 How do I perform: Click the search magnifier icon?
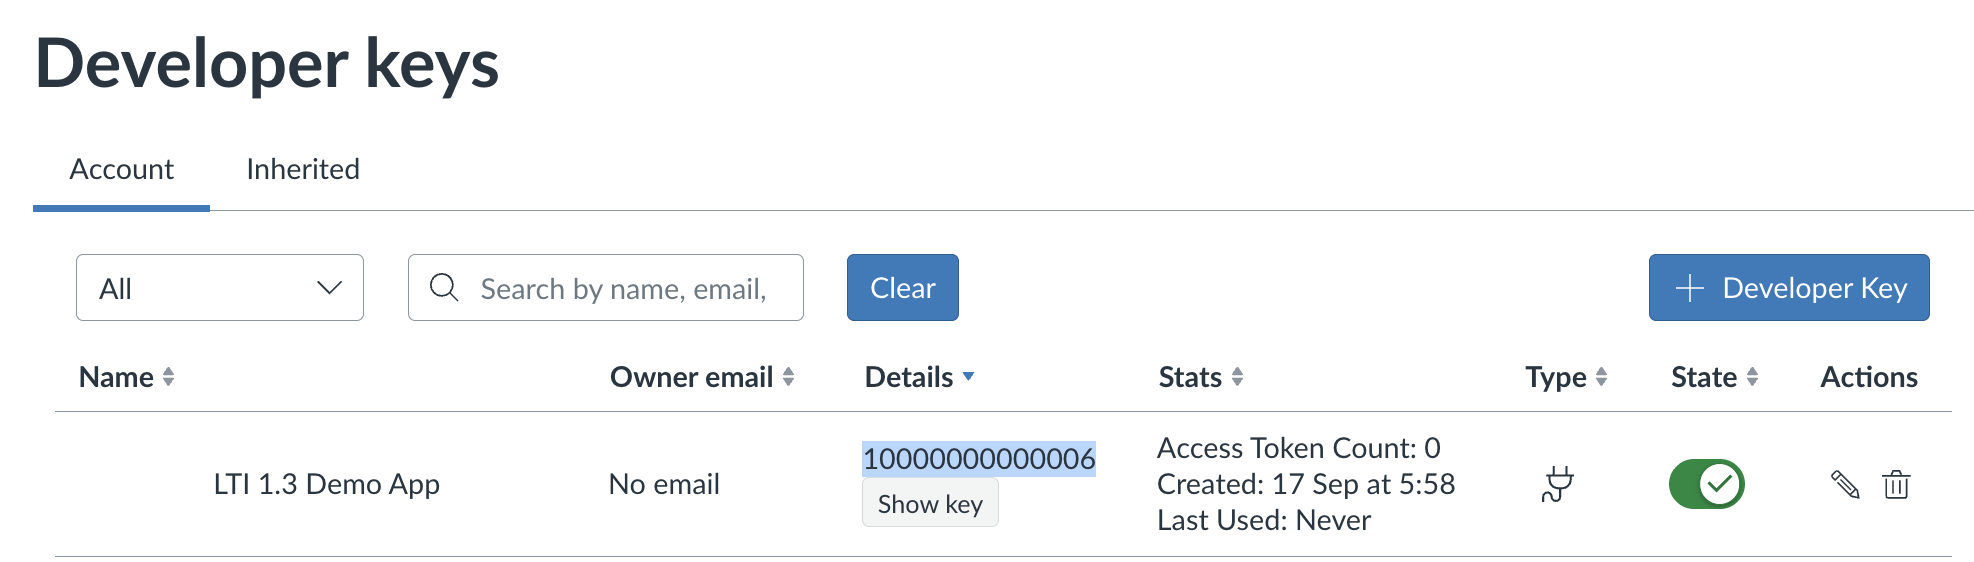444,288
